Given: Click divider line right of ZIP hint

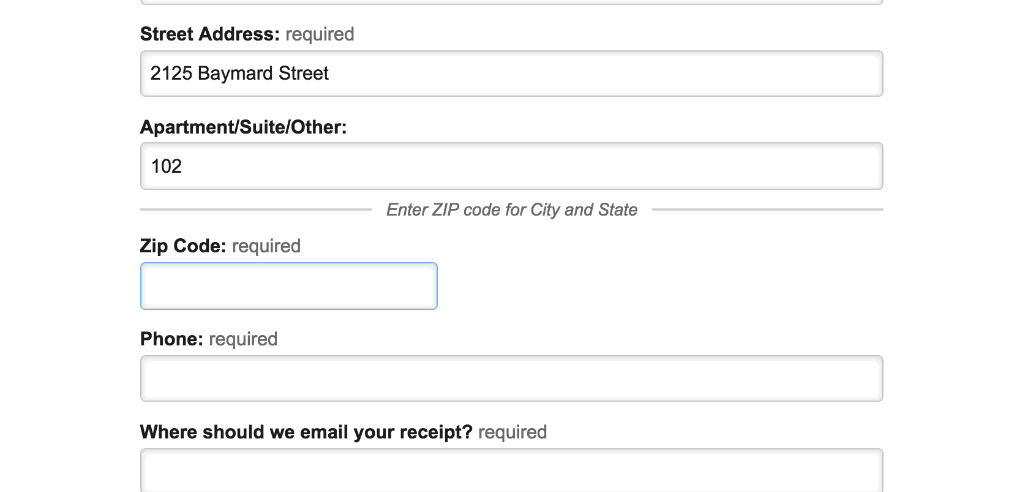Looking at the screenshot, I should click(x=767, y=210).
